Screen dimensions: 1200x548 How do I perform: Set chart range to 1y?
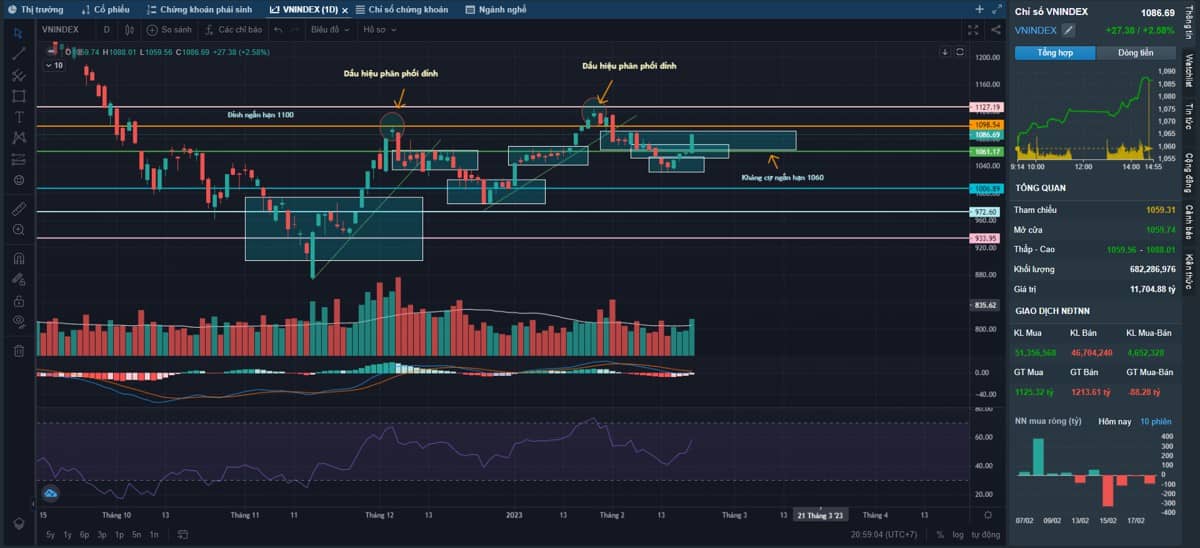(x=67, y=536)
